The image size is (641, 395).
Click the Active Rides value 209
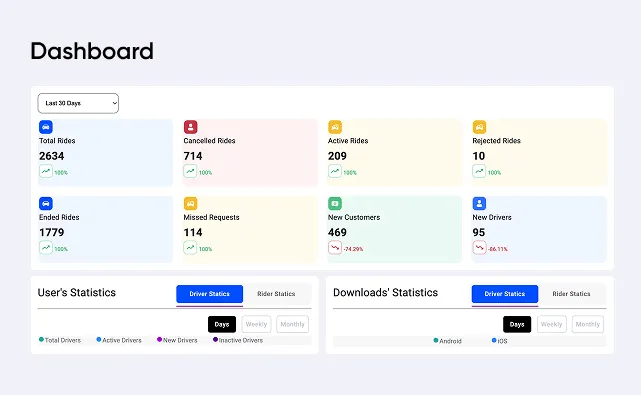coord(337,156)
